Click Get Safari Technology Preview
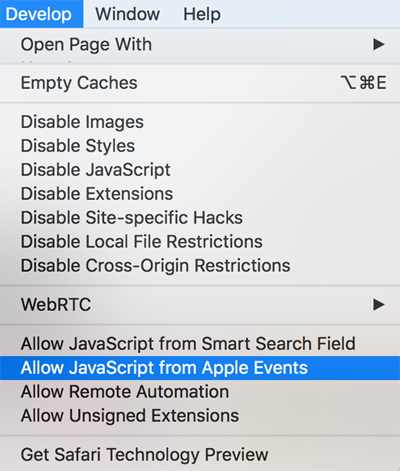The image size is (400, 471). 200,455
